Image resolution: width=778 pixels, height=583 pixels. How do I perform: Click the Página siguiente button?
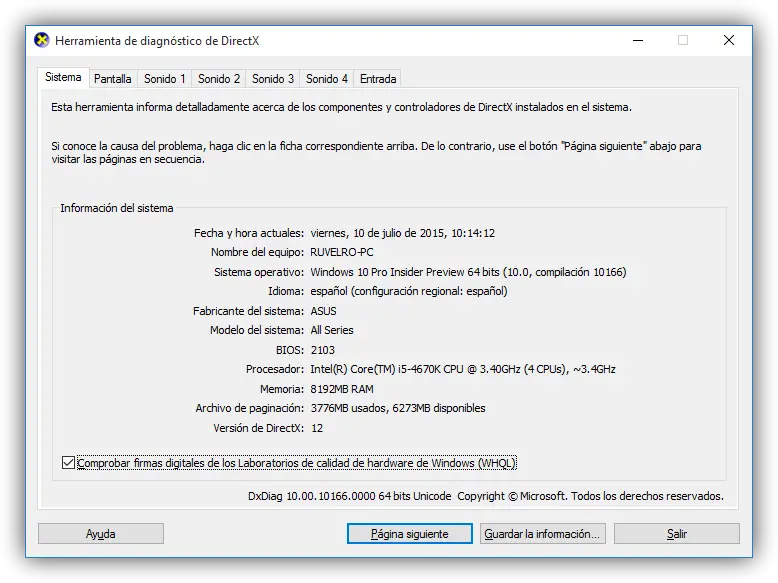pyautogui.click(x=409, y=534)
